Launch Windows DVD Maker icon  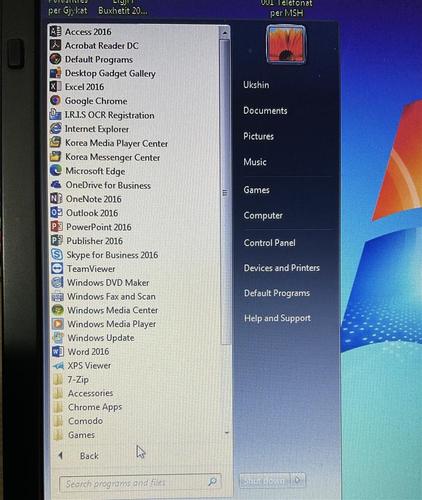point(57,282)
